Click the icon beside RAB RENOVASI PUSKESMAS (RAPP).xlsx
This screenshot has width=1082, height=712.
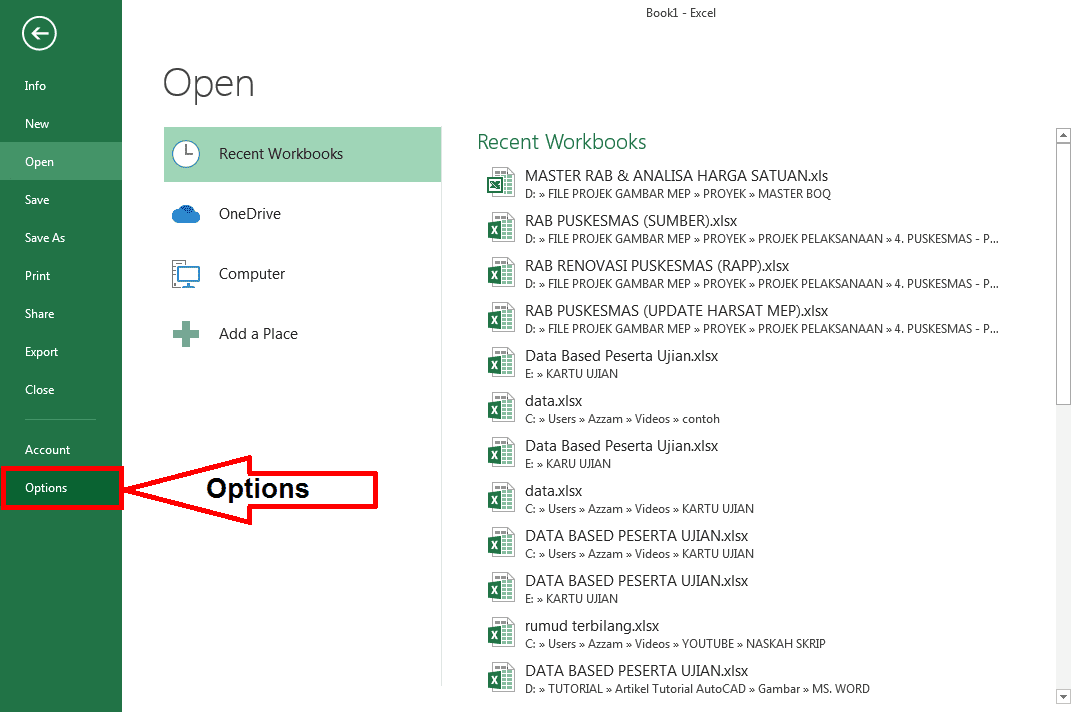tap(501, 272)
